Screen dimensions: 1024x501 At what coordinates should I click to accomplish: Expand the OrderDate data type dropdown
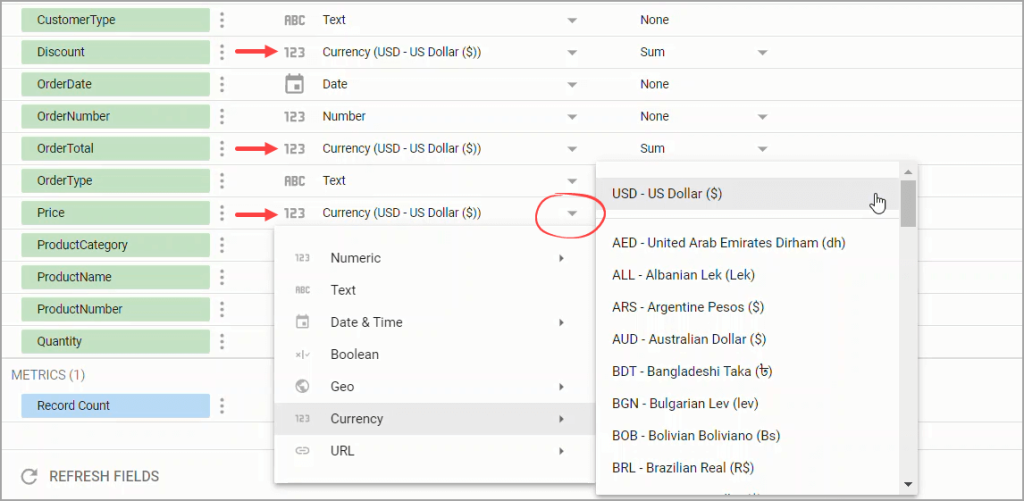(572, 84)
